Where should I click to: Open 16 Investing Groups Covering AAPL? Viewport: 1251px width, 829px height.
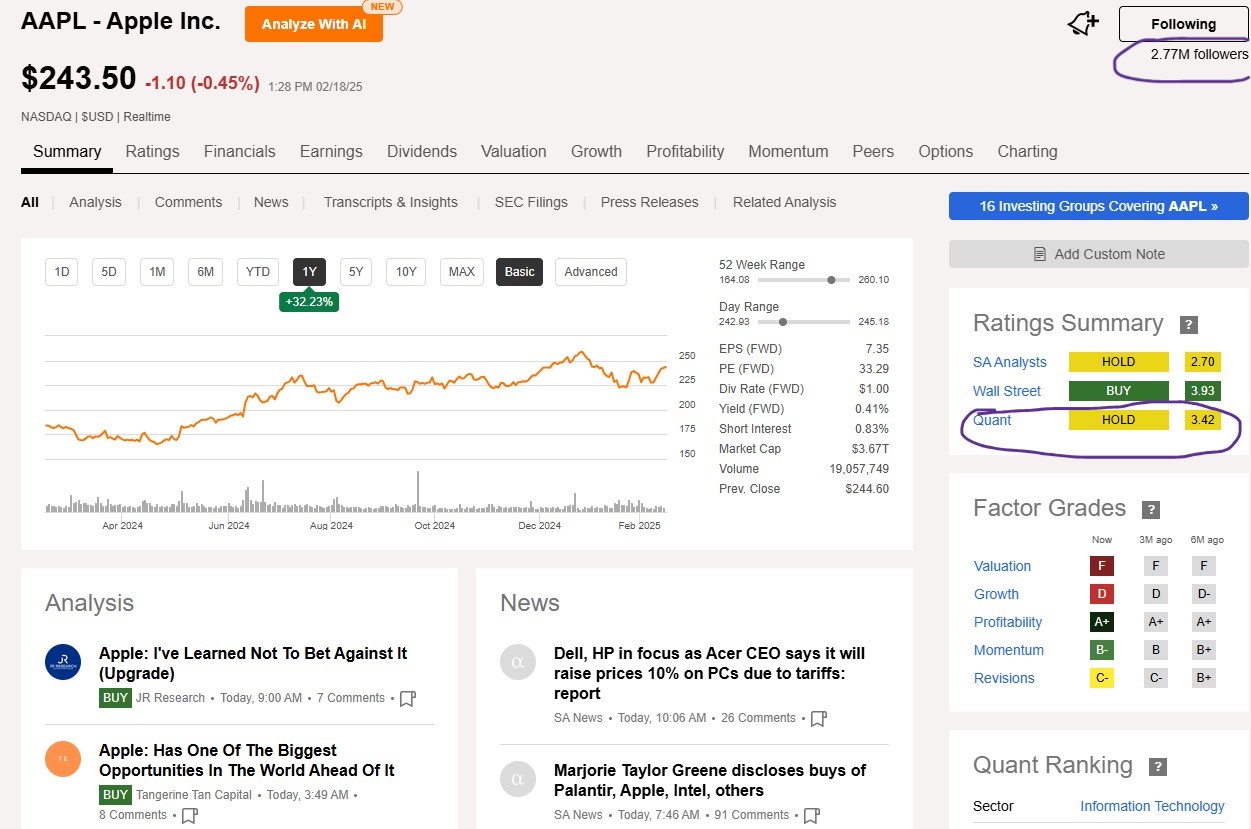pos(1098,206)
